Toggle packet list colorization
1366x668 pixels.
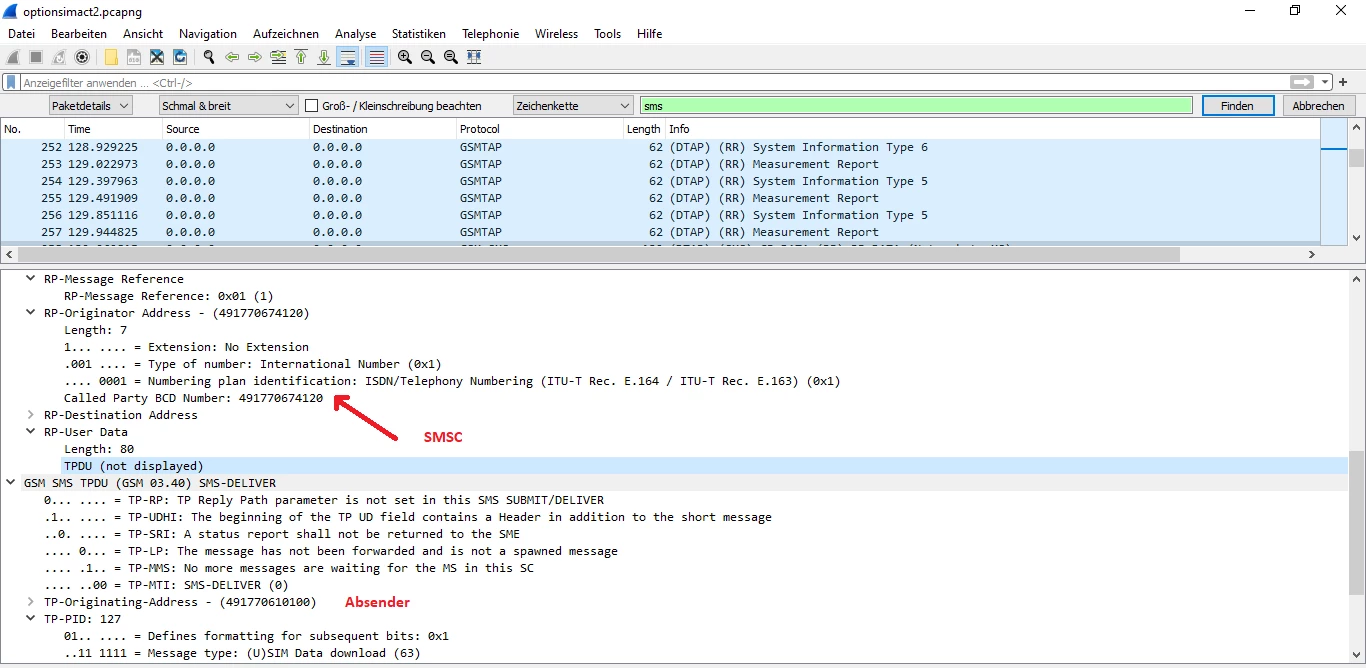[377, 57]
